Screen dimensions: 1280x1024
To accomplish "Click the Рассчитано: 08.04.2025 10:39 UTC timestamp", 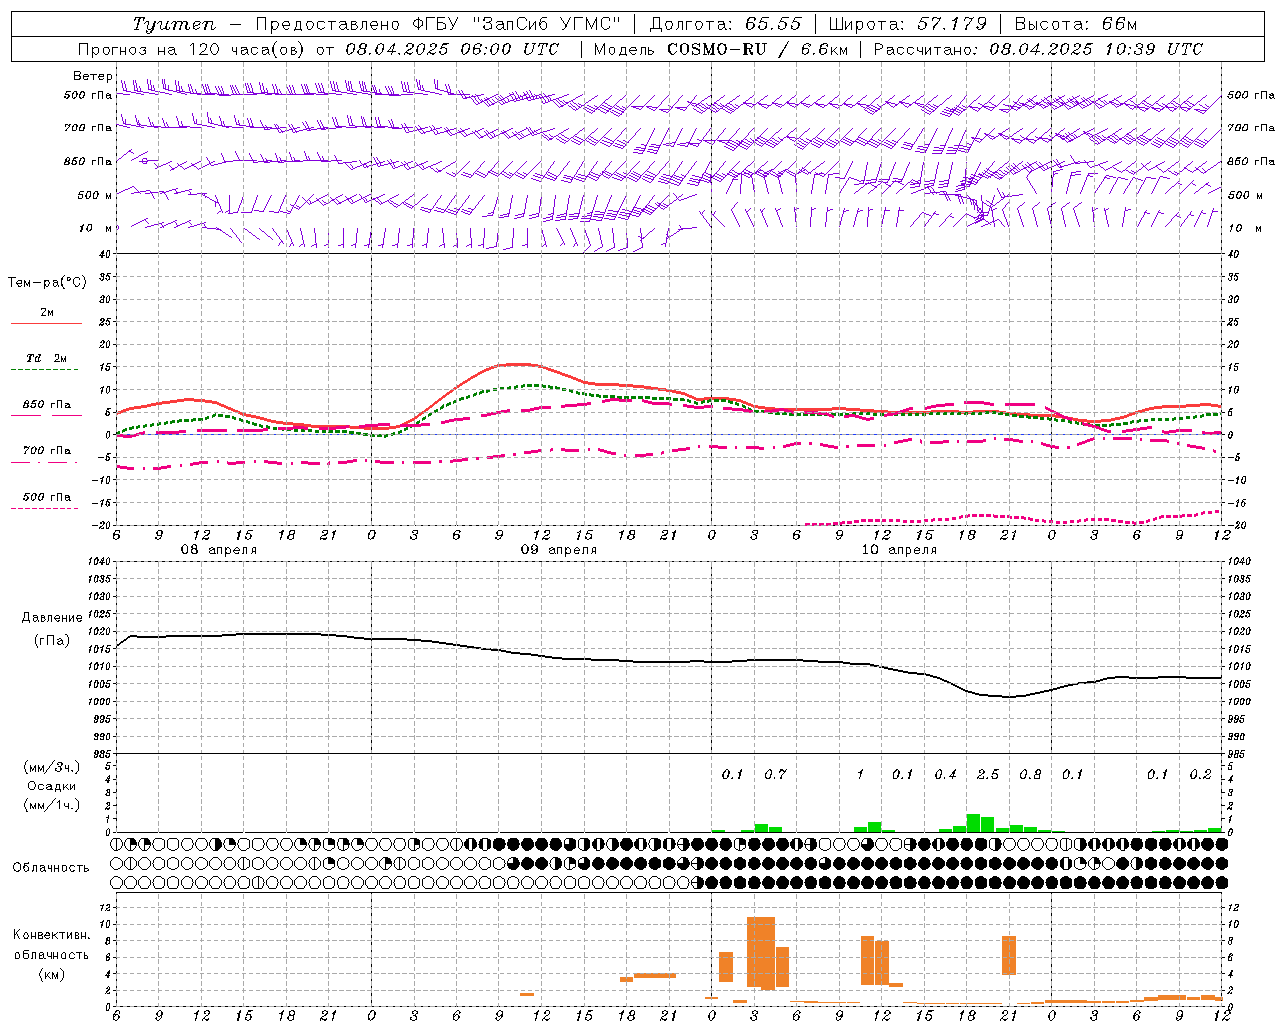I will coord(1038,49).
